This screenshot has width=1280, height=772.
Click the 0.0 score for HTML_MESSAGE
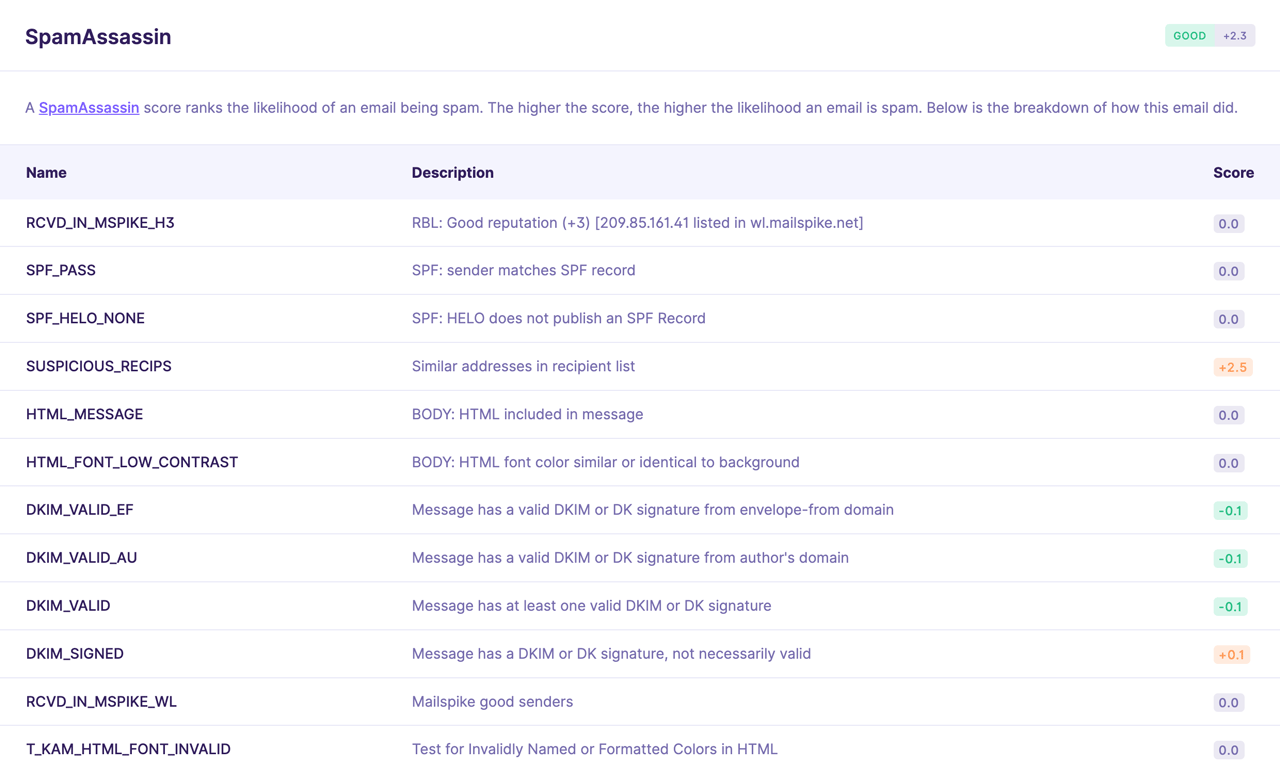(x=1229, y=415)
